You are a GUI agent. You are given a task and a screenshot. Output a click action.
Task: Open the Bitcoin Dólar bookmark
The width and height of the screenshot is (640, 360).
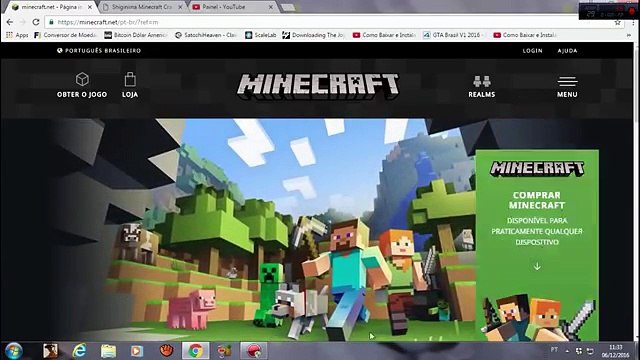pyautogui.click(x=136, y=35)
